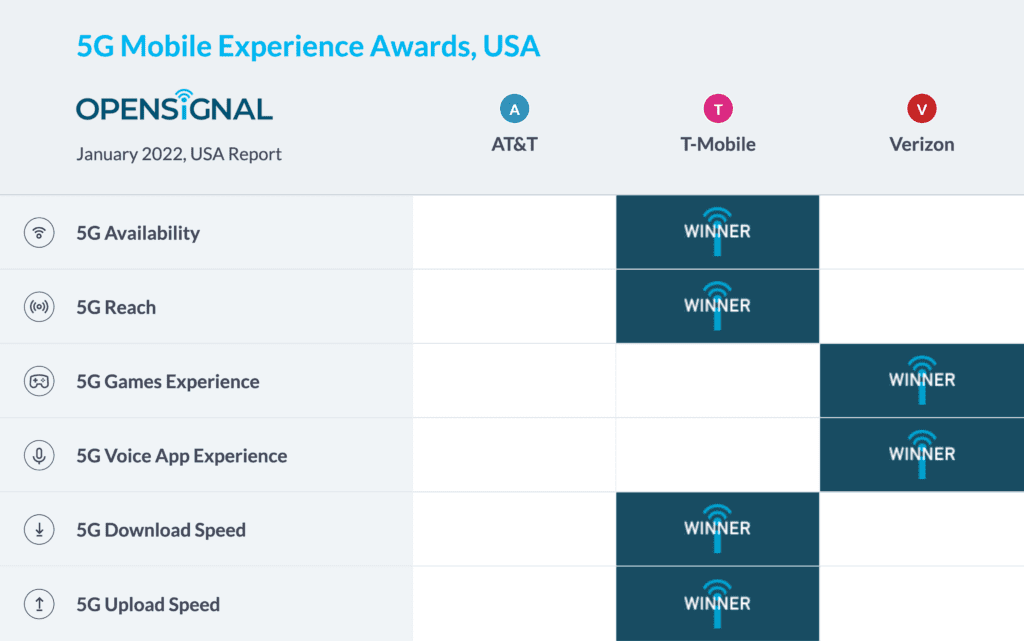Click the 5G Reach broadcast icon
The height and width of the screenshot is (641, 1024).
(x=39, y=307)
